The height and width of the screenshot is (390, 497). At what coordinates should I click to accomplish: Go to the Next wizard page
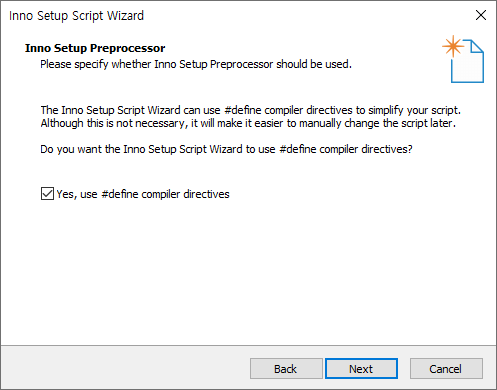click(361, 369)
